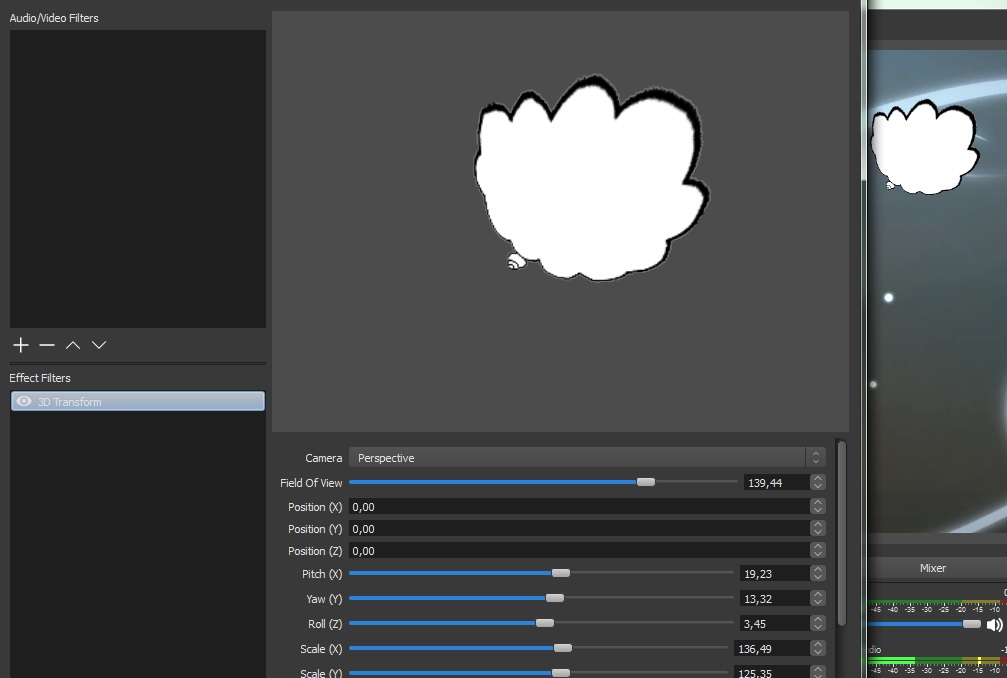Click the plus icon to add filter
Viewport: 1007px width, 678px height.
(x=21, y=345)
